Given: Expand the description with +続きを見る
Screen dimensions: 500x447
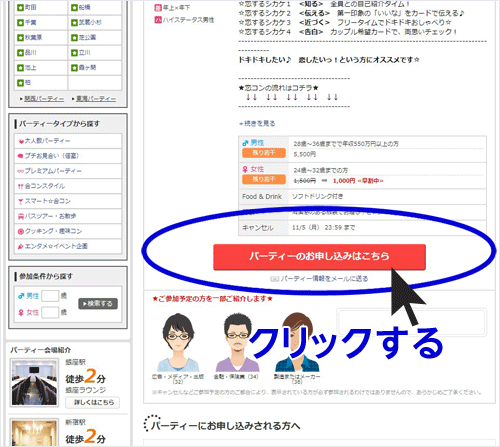Looking at the screenshot, I should (x=257, y=124).
